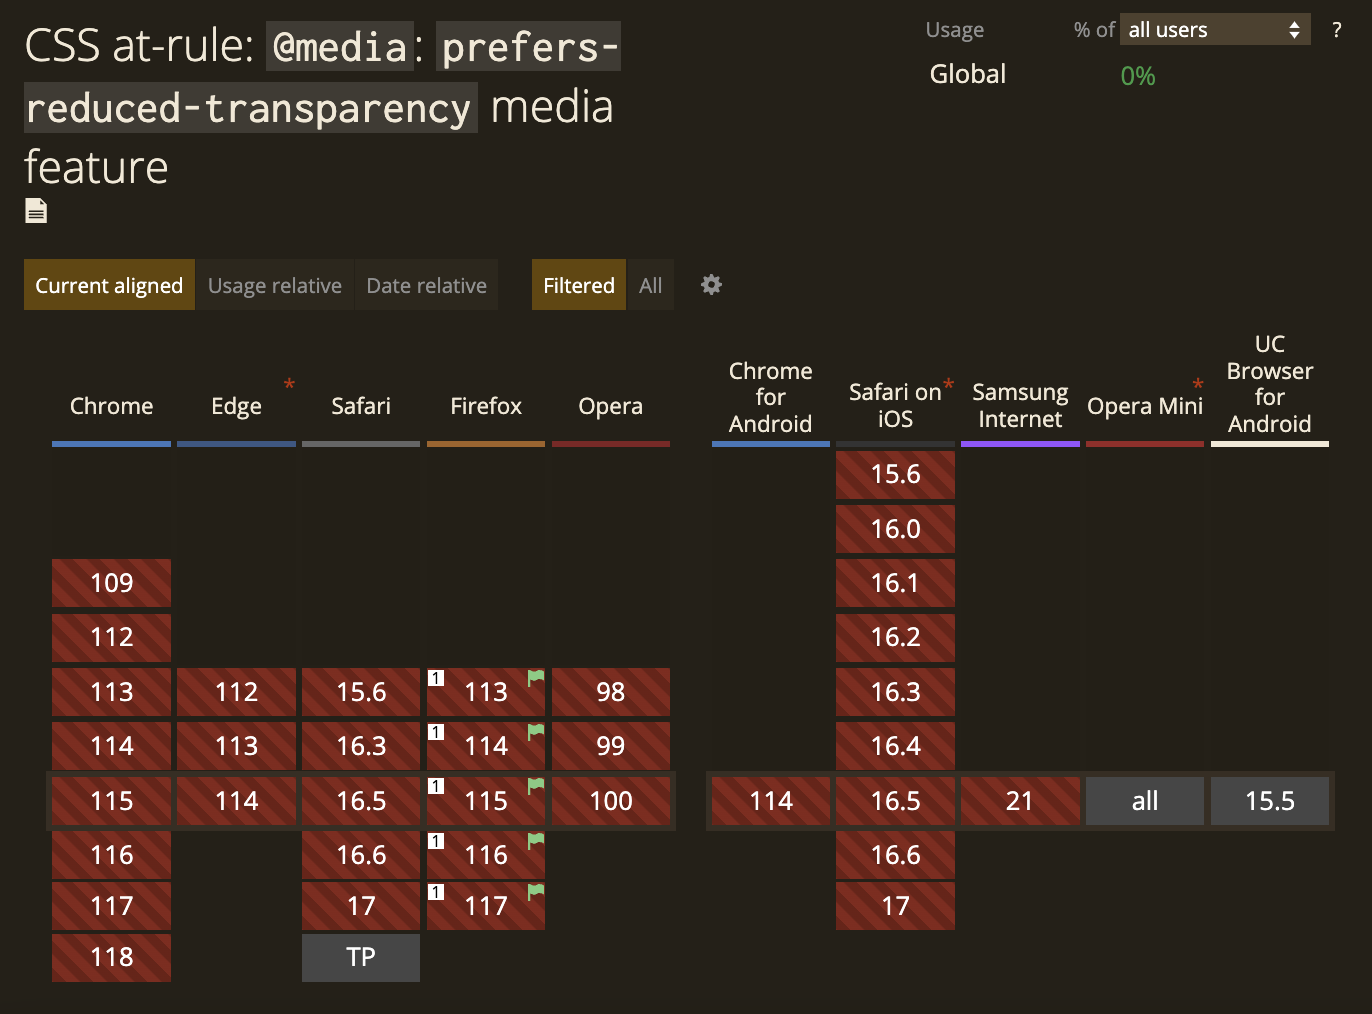Click the asterisk on the Opera Mini header
The height and width of the screenshot is (1014, 1372).
click(1197, 384)
